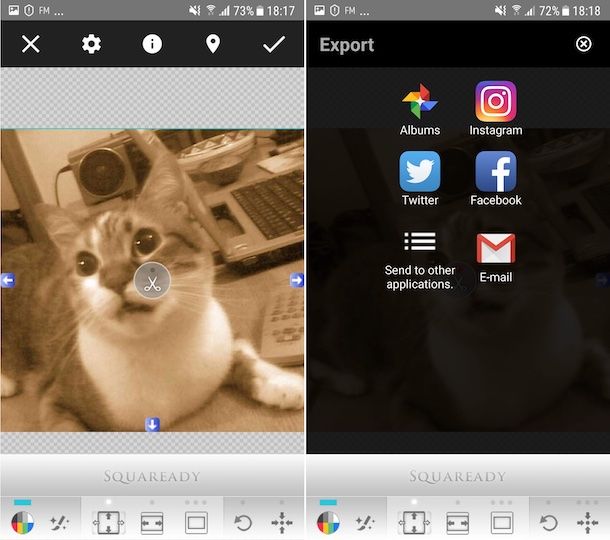Tap the 18:18 clock in the right status bar

[x=587, y=11]
